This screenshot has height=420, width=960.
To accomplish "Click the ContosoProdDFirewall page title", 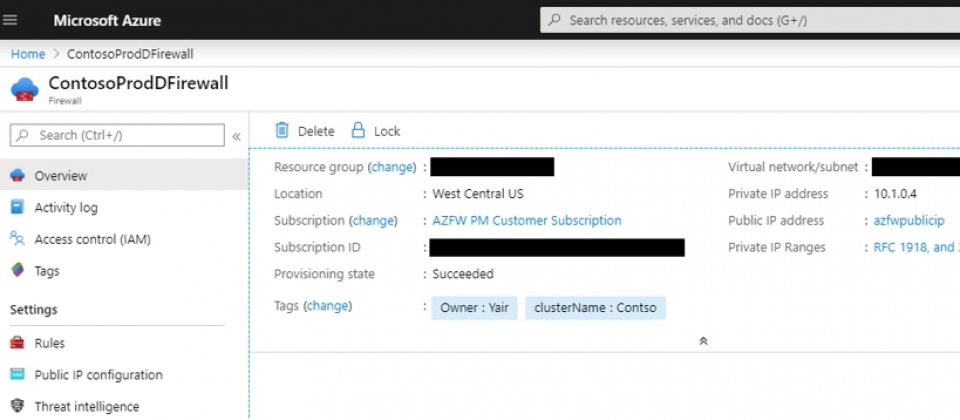I will pyautogui.click(x=138, y=83).
